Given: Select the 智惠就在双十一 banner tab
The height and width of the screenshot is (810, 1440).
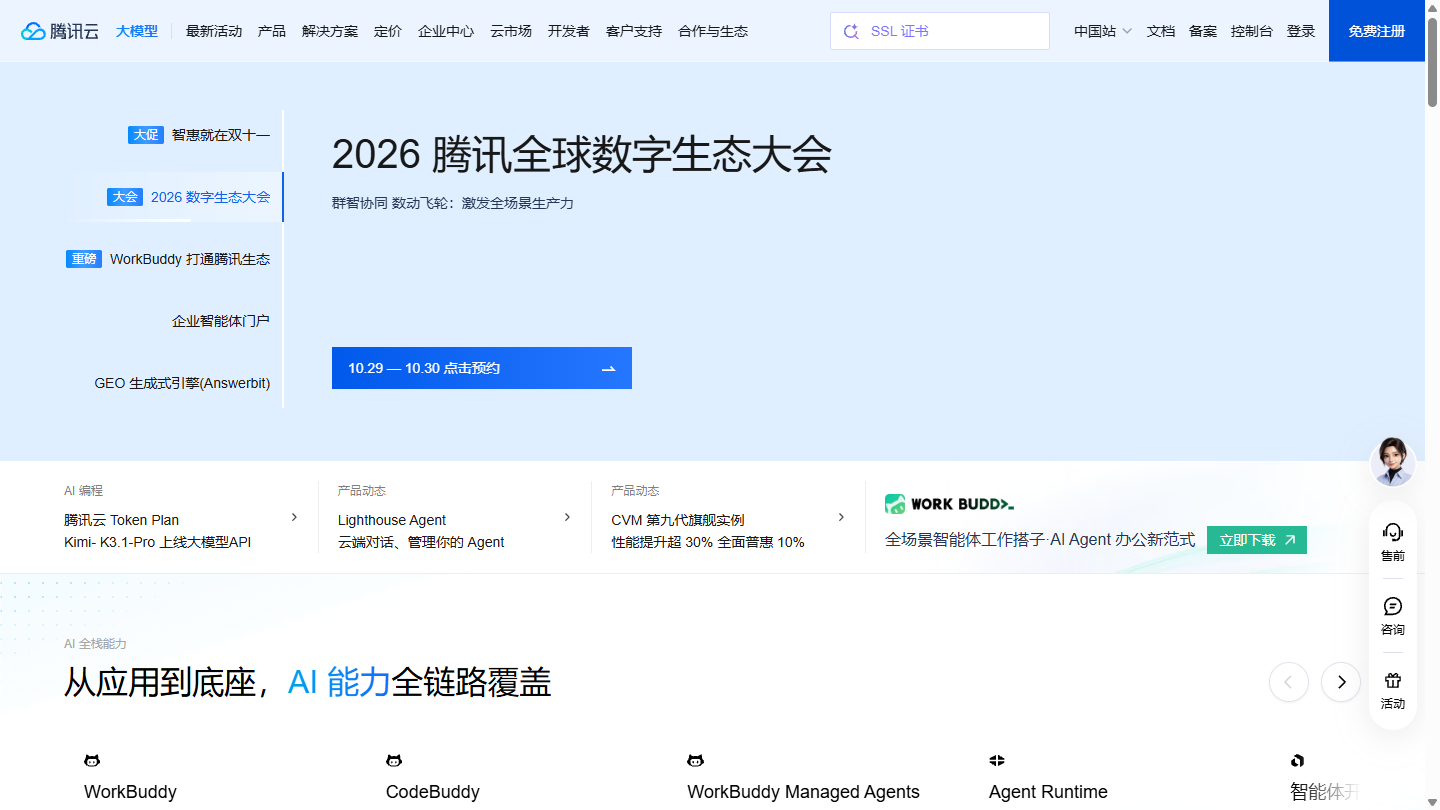Looking at the screenshot, I should [199, 135].
